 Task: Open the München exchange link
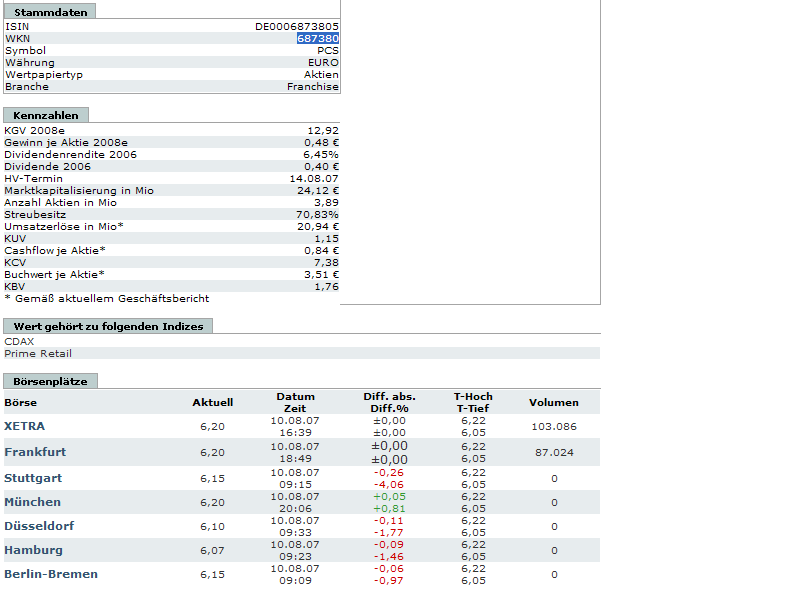(32, 502)
